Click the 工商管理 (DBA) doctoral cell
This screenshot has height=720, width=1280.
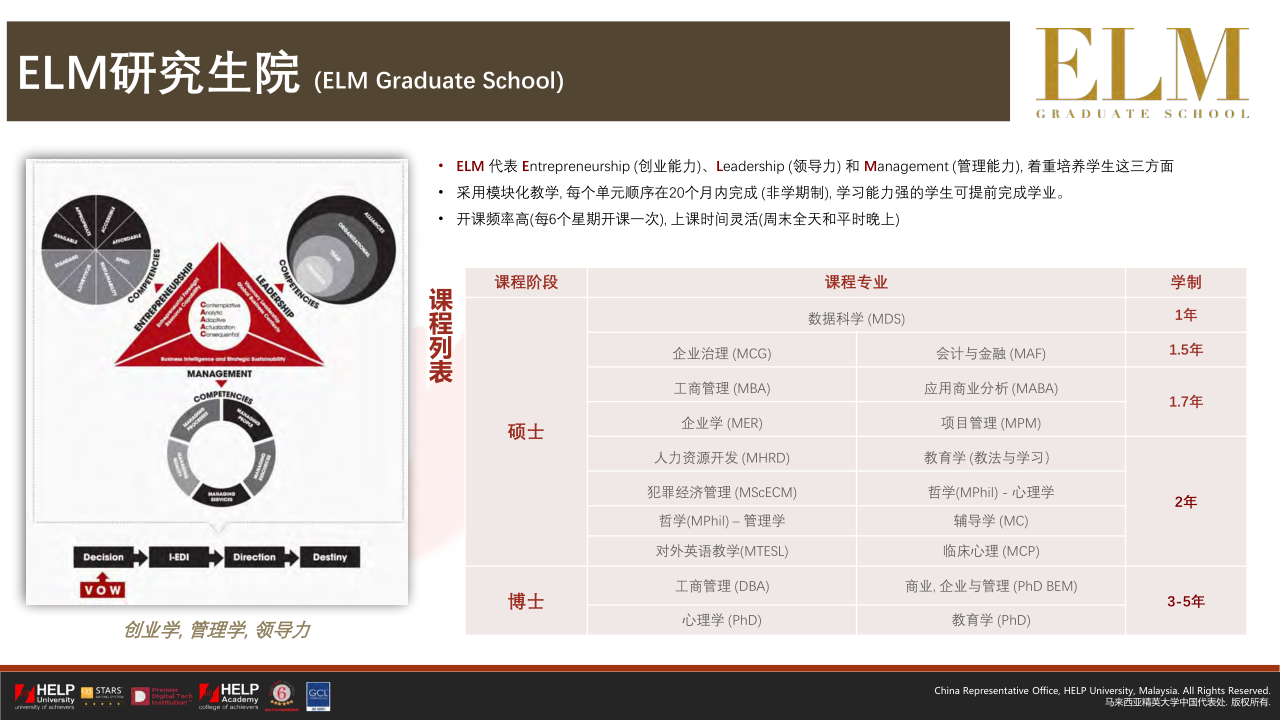[x=722, y=586]
